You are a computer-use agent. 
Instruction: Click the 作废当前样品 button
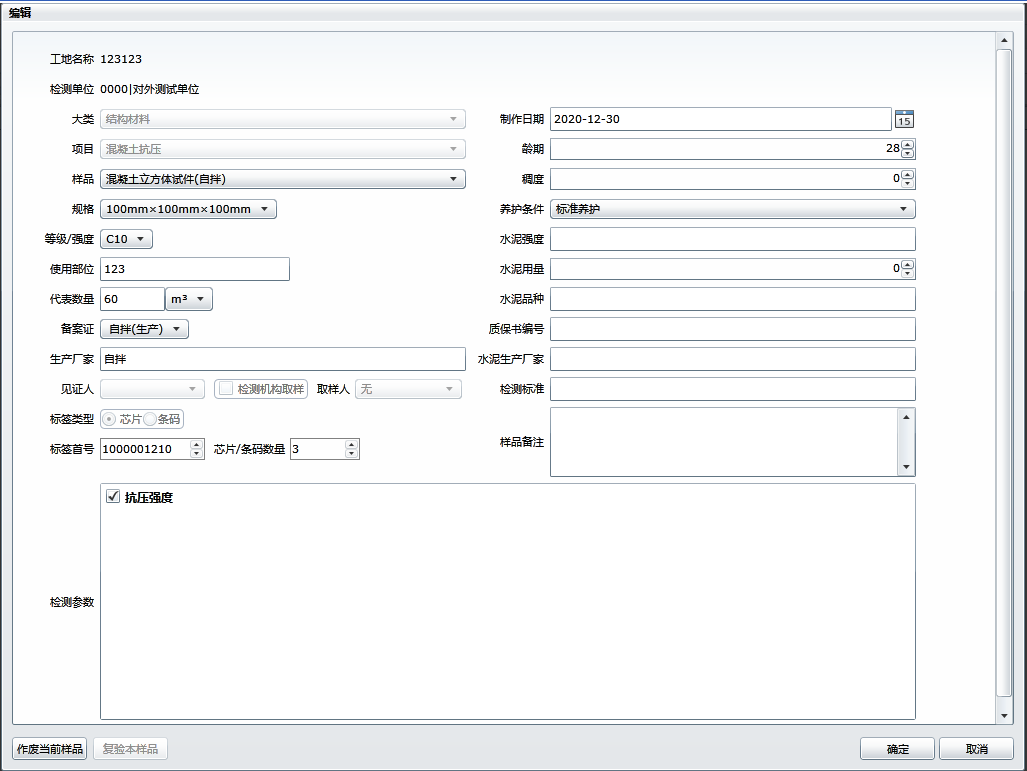50,749
